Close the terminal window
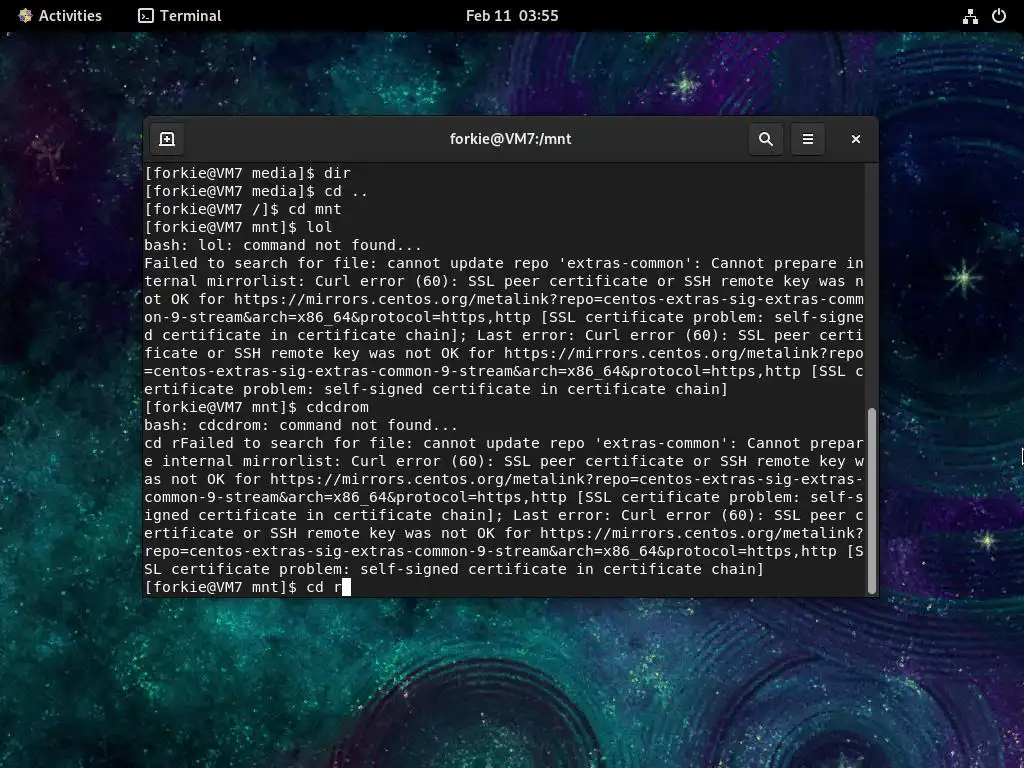The width and height of the screenshot is (1024, 768). (856, 139)
